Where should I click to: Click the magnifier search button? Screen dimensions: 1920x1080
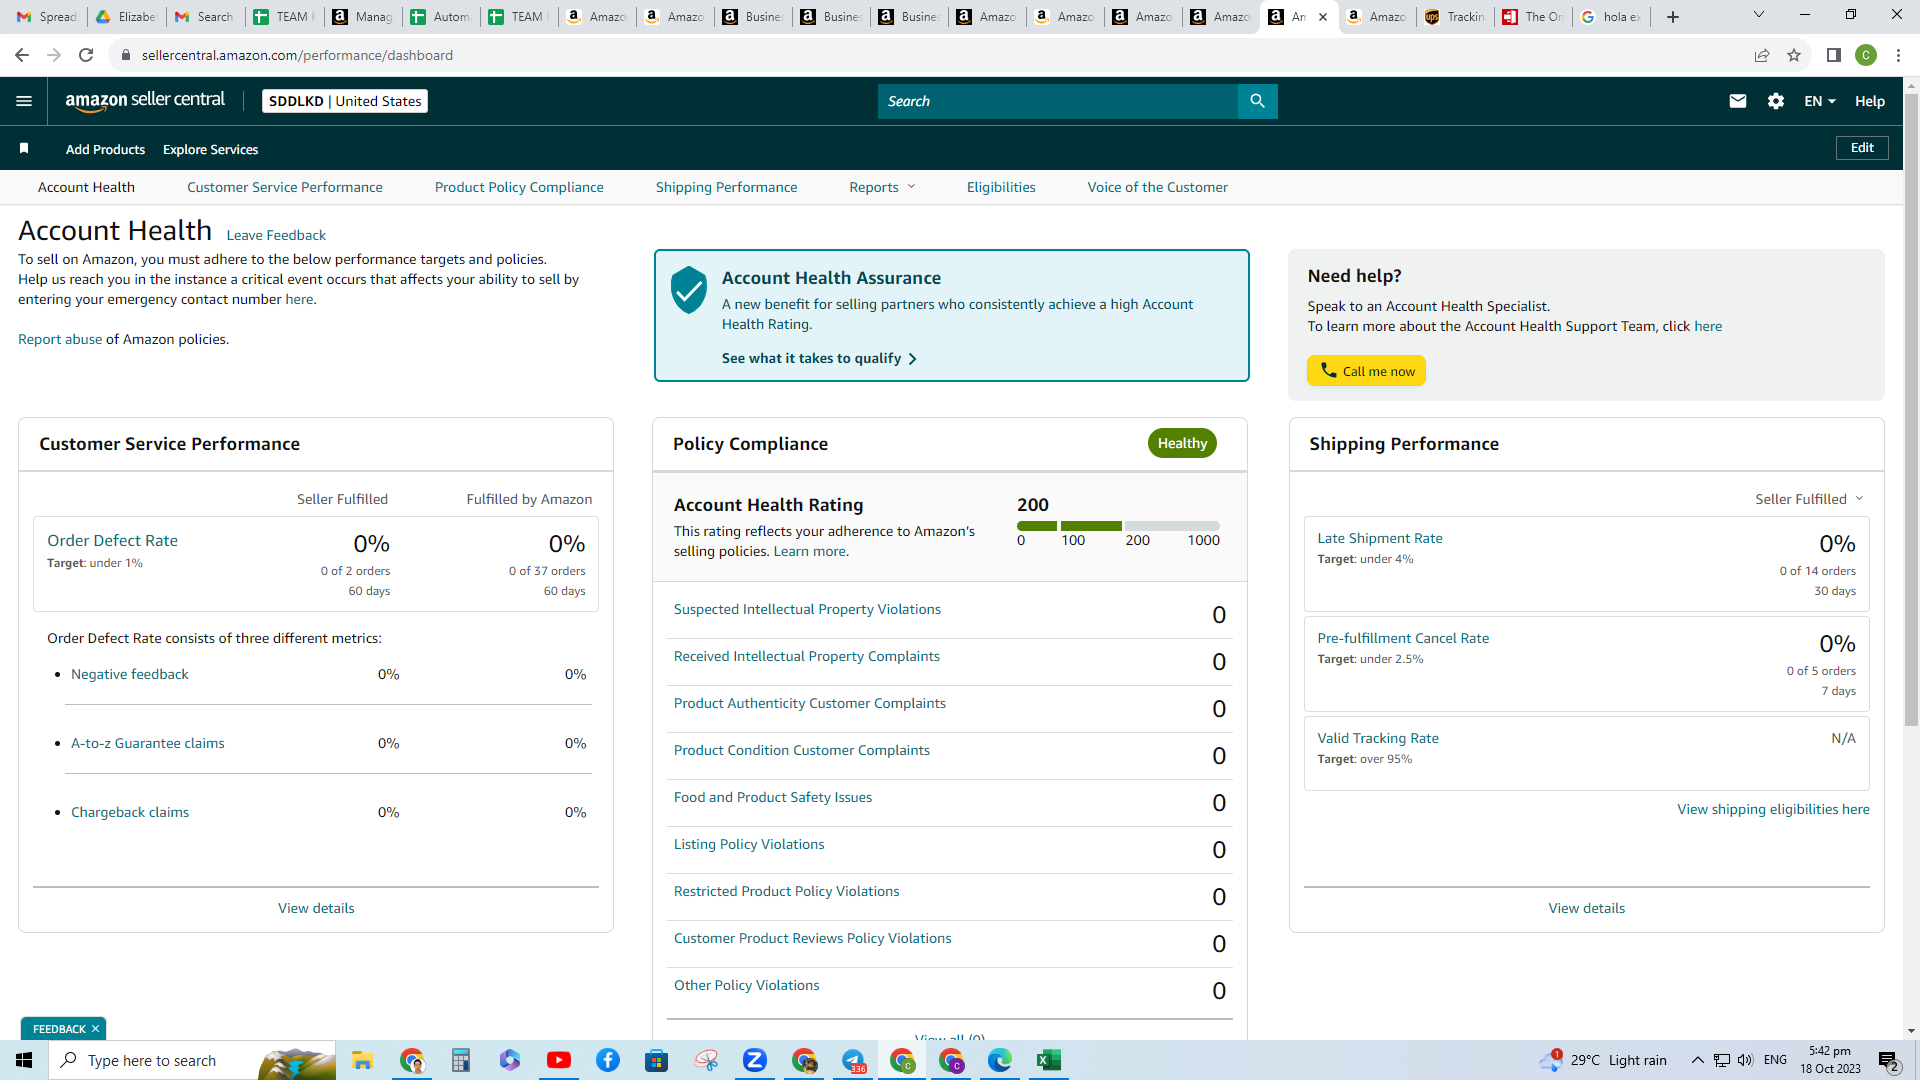pos(1258,101)
